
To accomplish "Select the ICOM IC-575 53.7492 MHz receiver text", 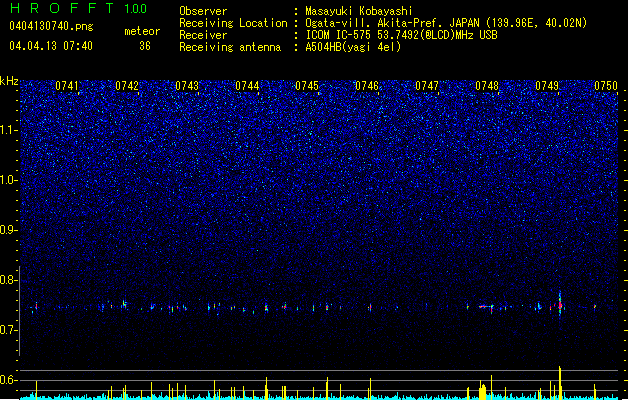I will pyautogui.click(x=401, y=35).
